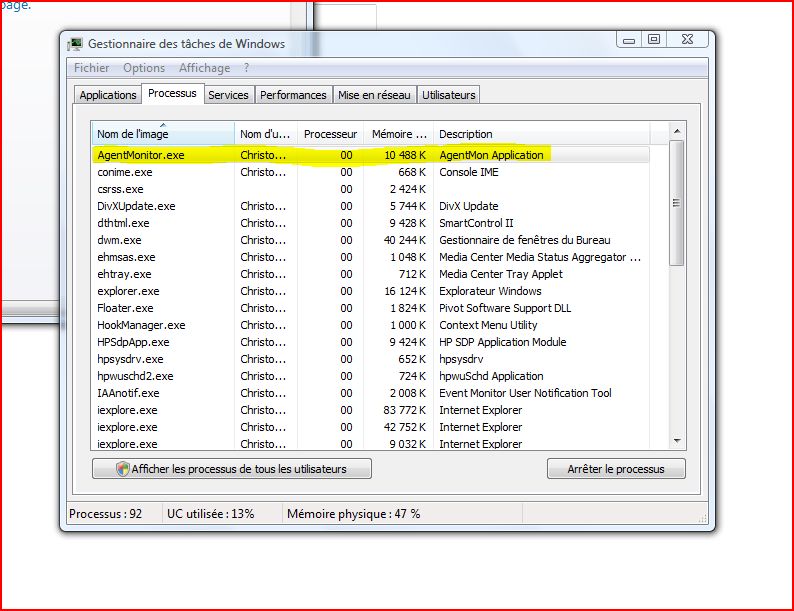The width and height of the screenshot is (794, 611).
Task: Click the shield icon on Afficher button
Action: tap(123, 469)
